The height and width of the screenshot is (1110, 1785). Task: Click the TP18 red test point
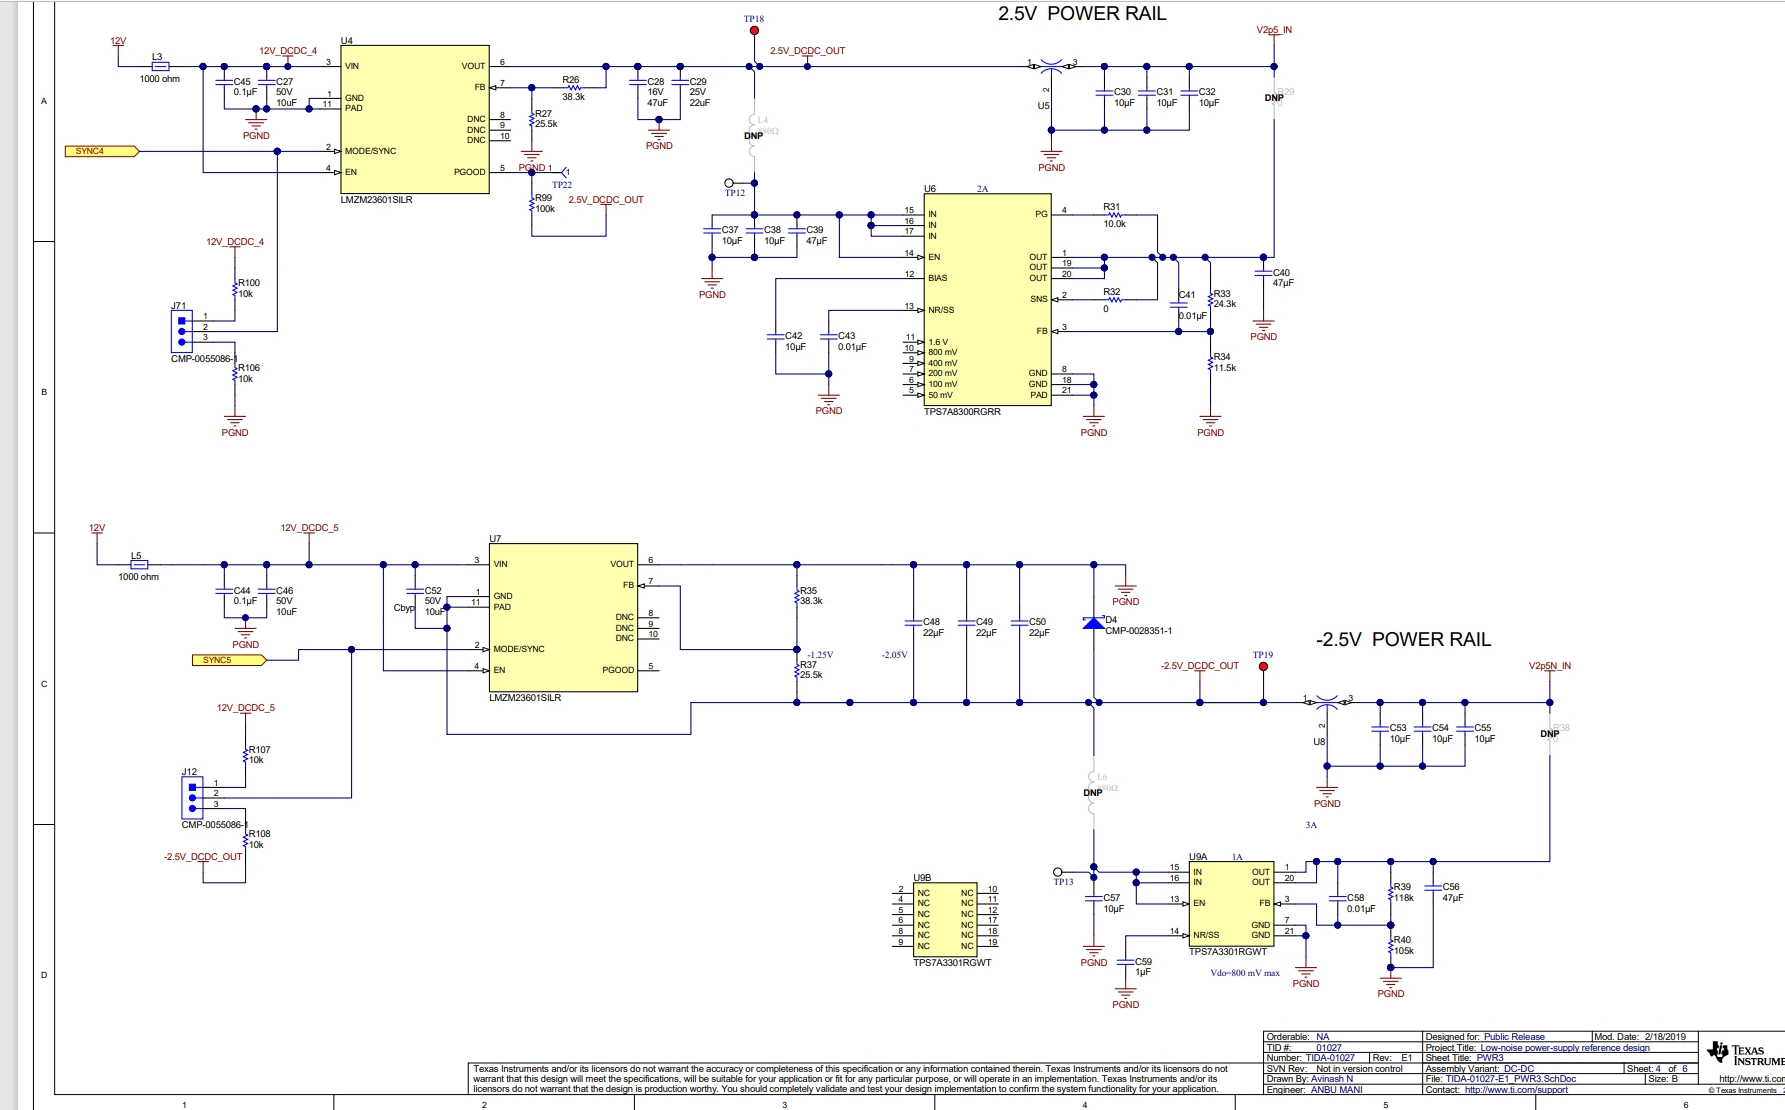point(754,31)
